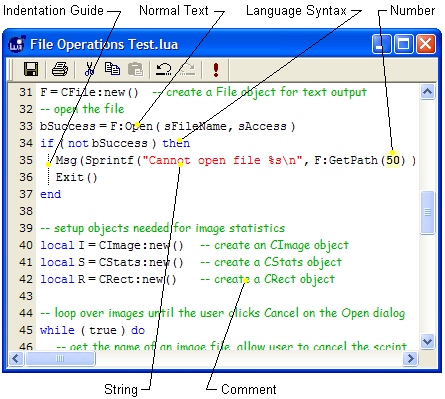The width and height of the screenshot is (445, 399).
Task: Click the grayed Redo arrow icon
Action: (188, 69)
